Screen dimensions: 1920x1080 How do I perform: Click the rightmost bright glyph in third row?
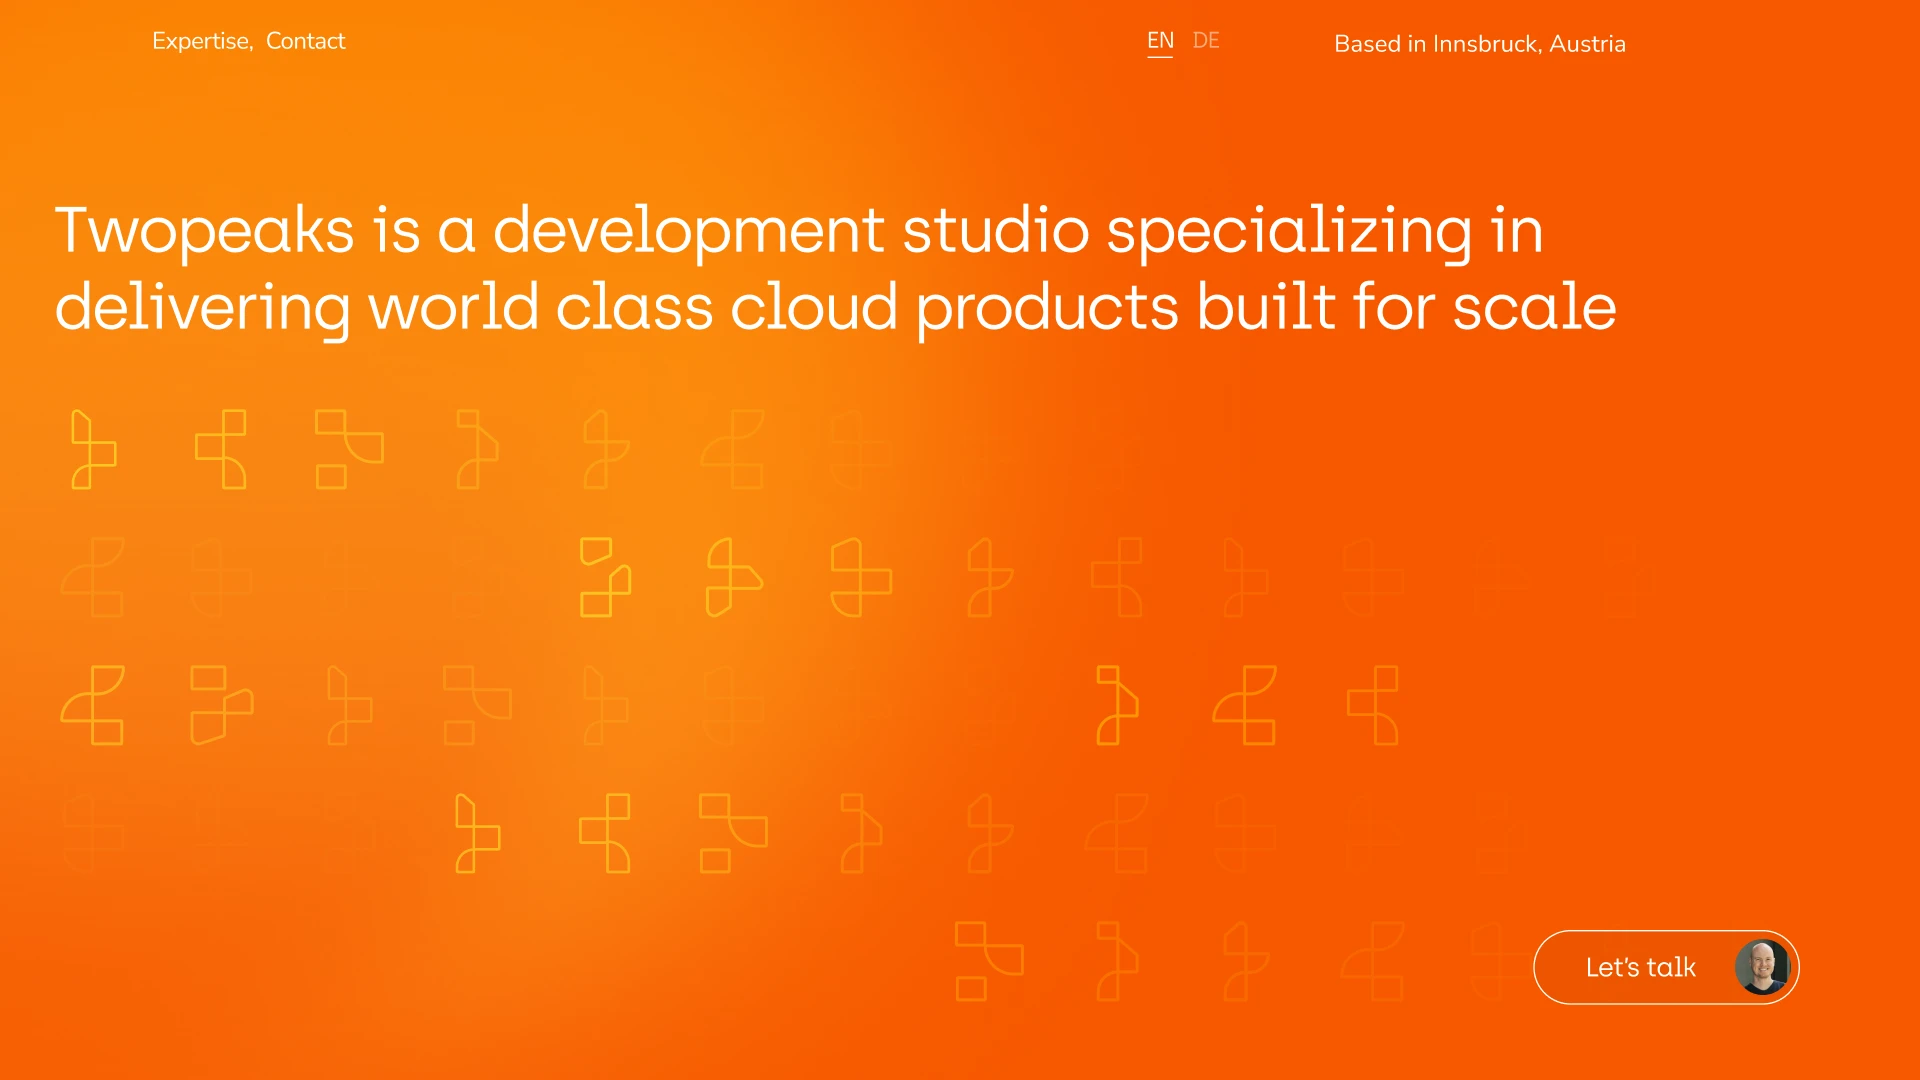click(x=1373, y=705)
